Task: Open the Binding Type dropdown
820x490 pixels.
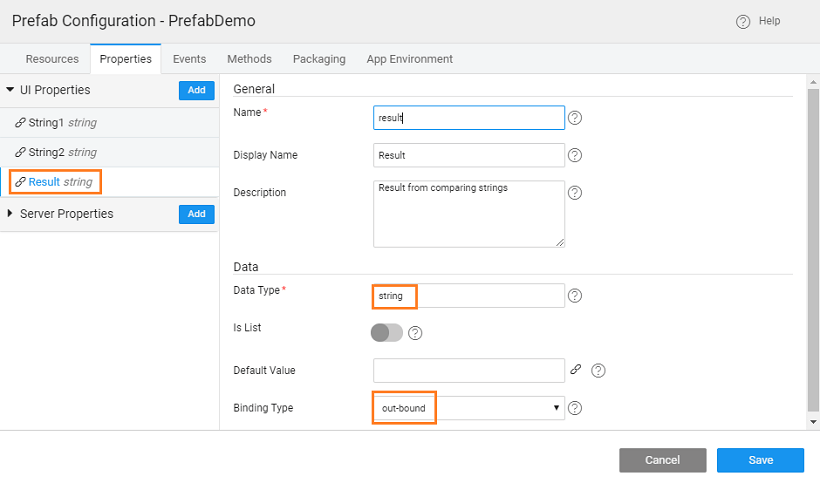Action: click(468, 408)
